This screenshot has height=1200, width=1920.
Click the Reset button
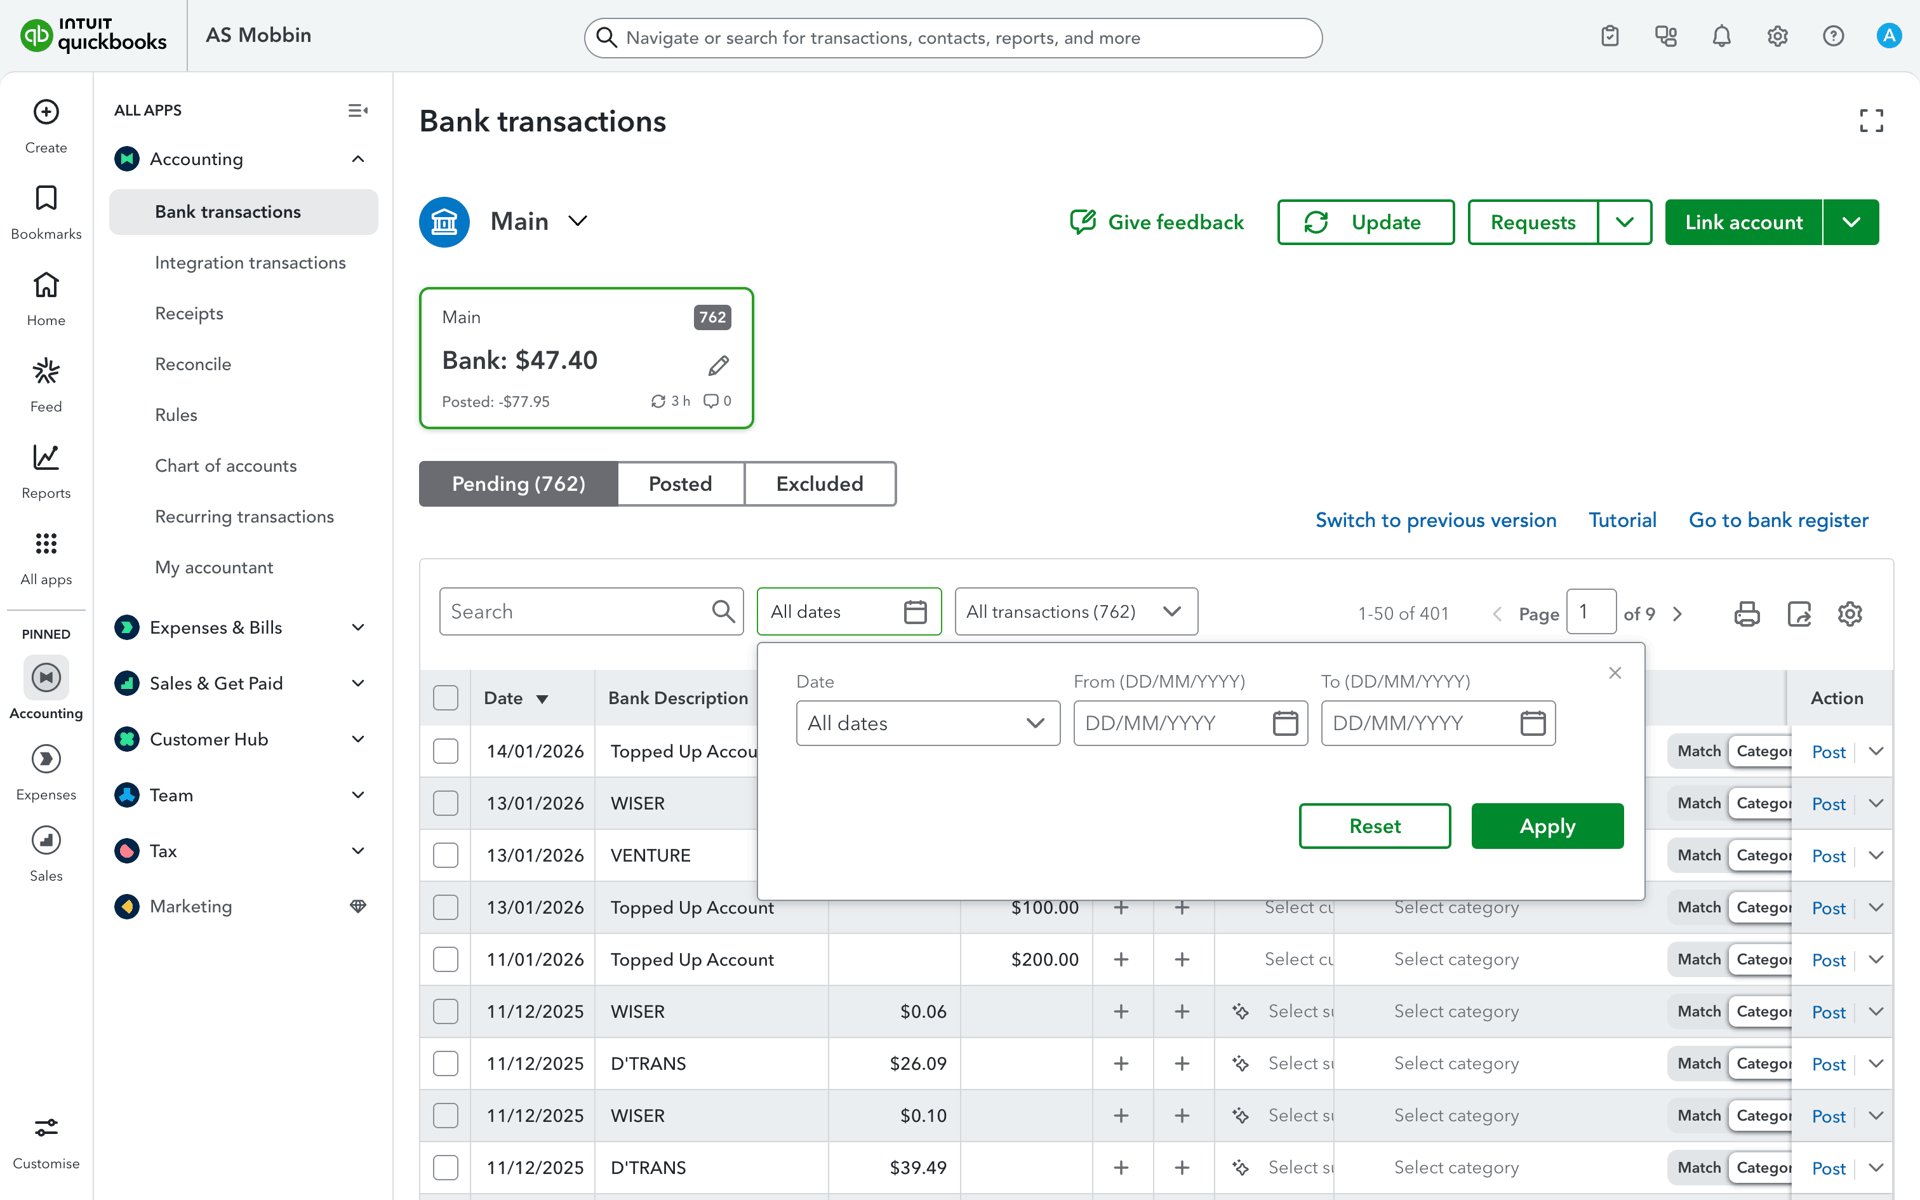pos(1375,826)
